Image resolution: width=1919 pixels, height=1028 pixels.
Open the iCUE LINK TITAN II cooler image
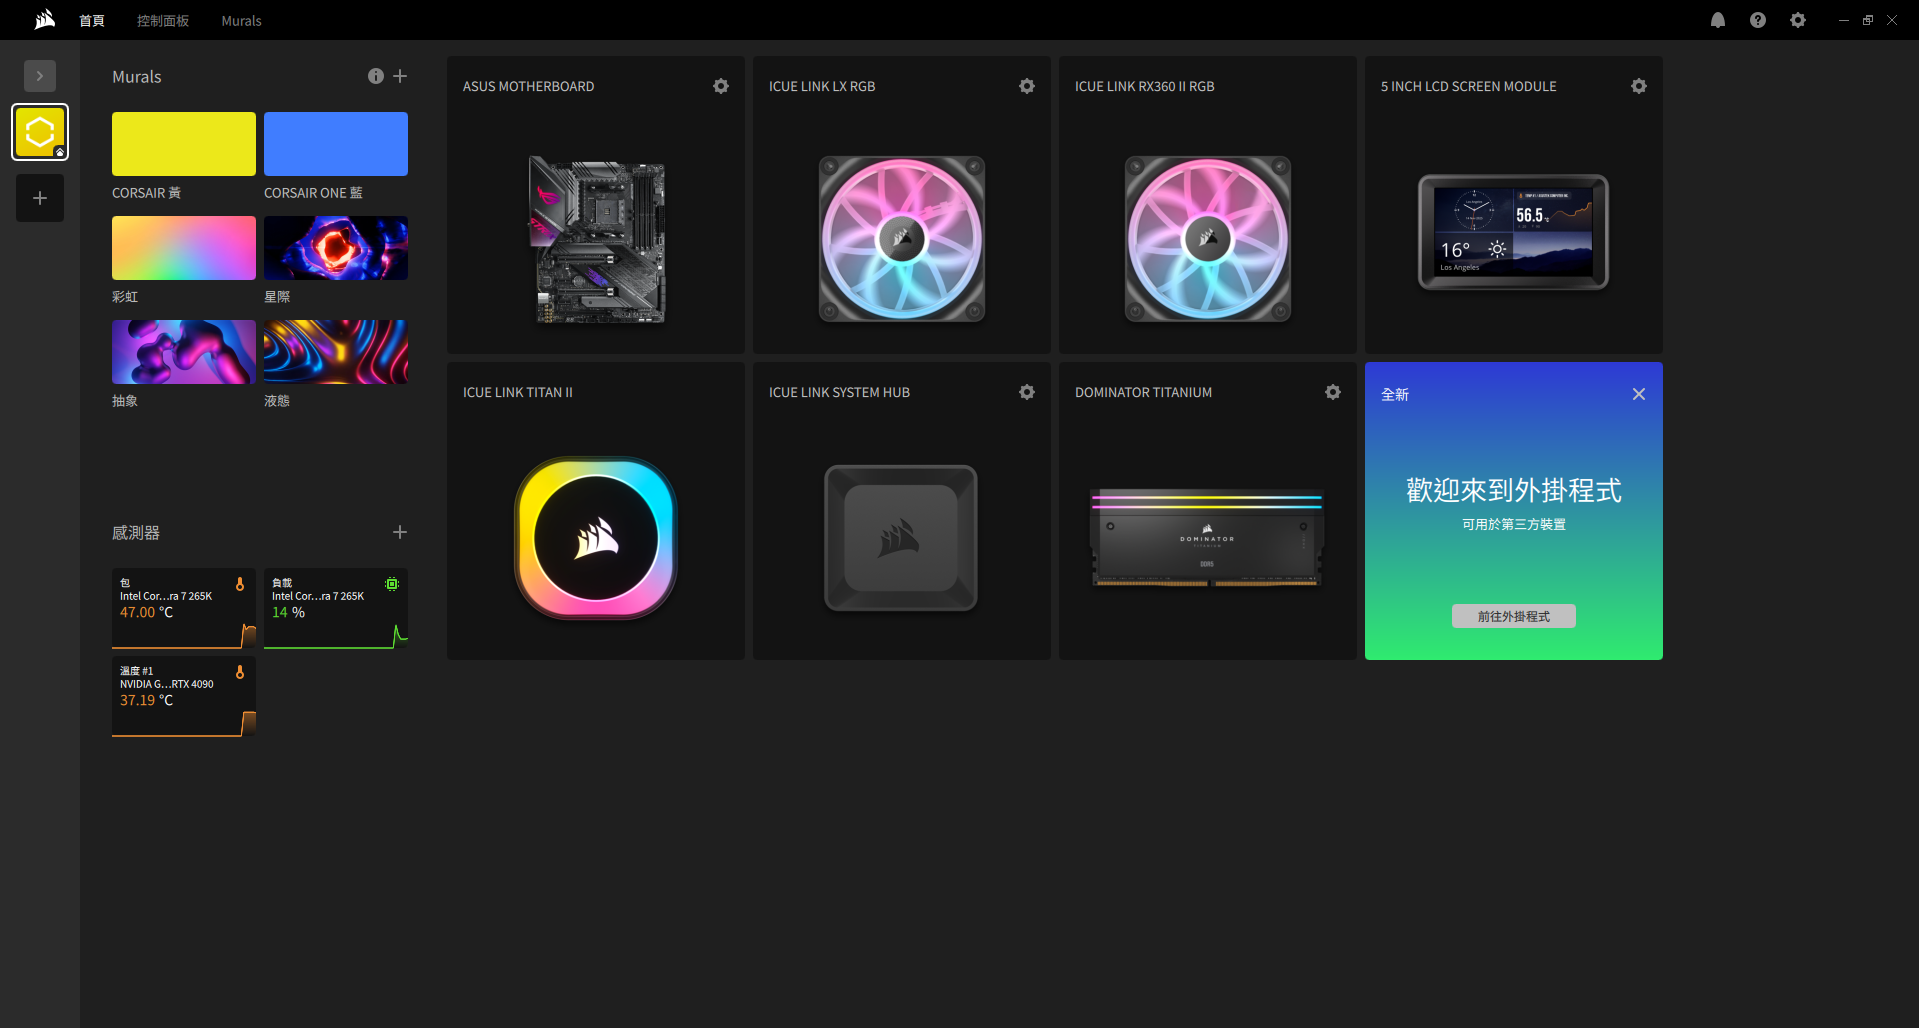click(x=596, y=538)
